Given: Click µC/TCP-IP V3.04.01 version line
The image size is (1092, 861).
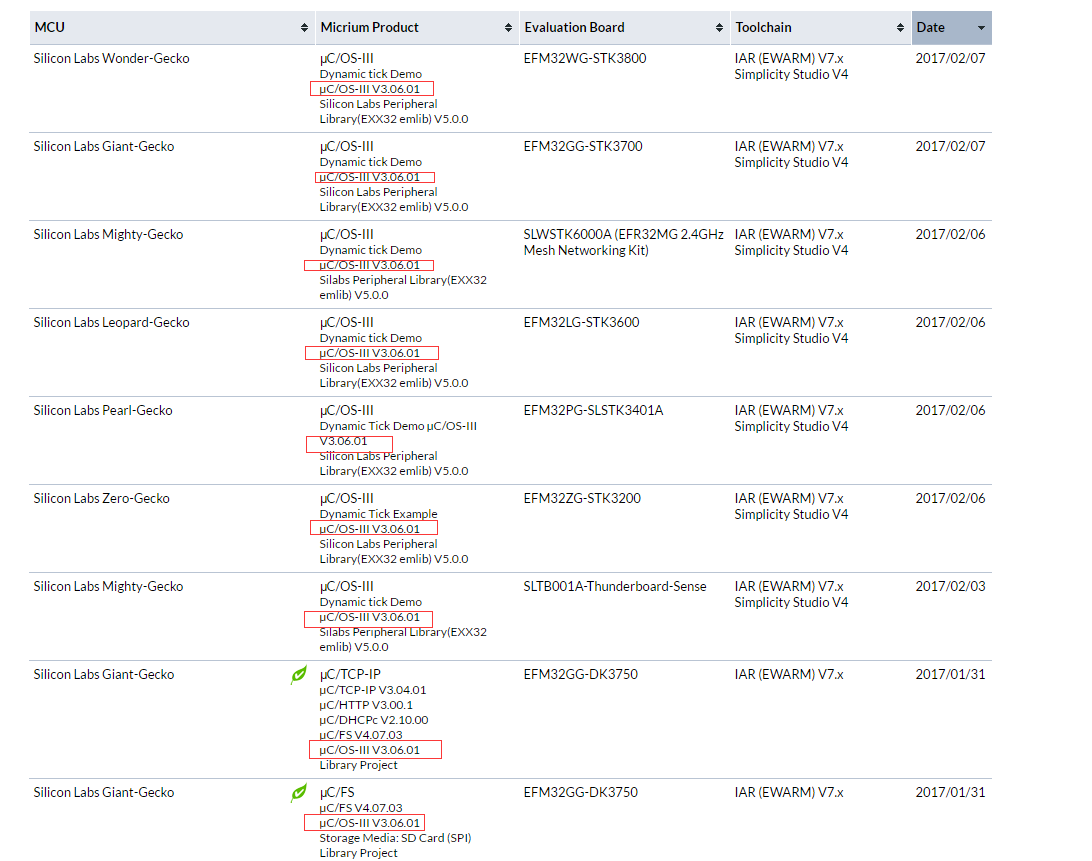Looking at the screenshot, I should click(x=373, y=690).
